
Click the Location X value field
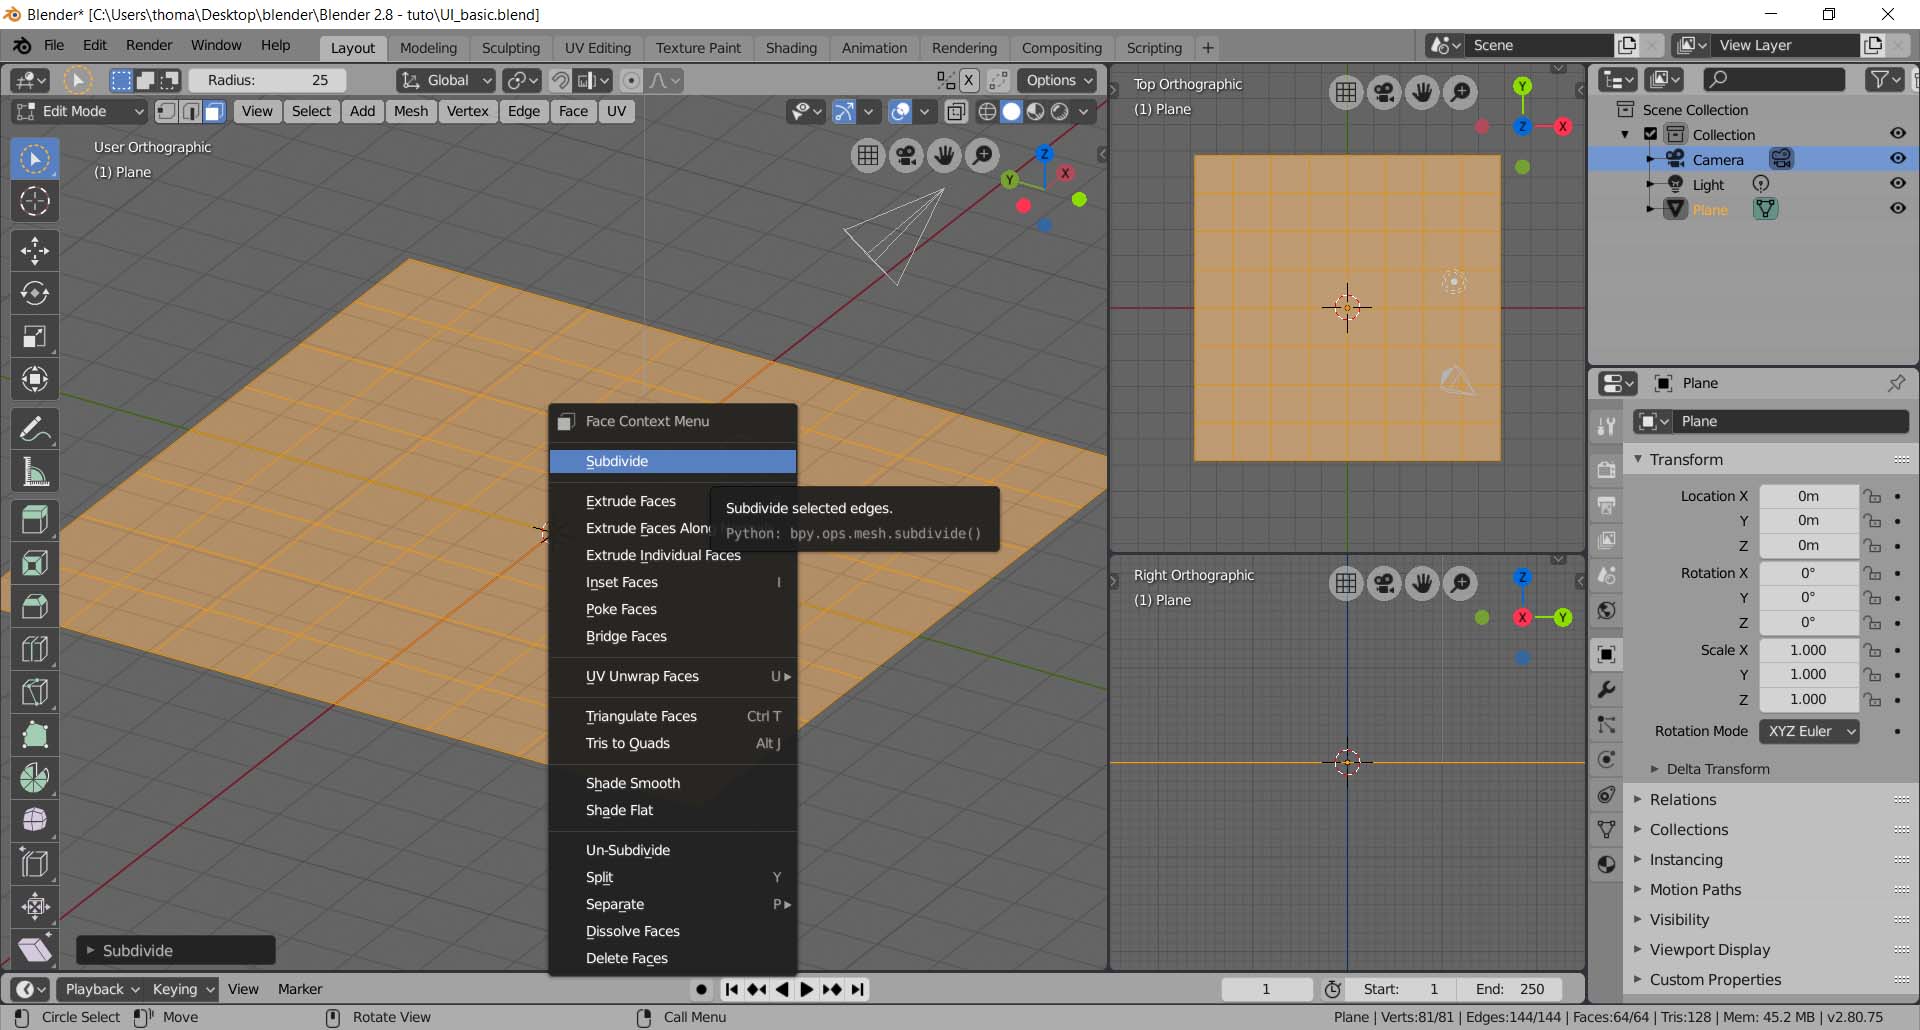coord(1808,496)
